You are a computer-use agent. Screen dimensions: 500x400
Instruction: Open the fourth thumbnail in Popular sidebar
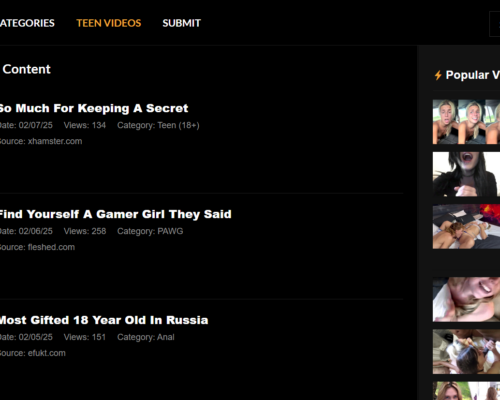(466, 299)
